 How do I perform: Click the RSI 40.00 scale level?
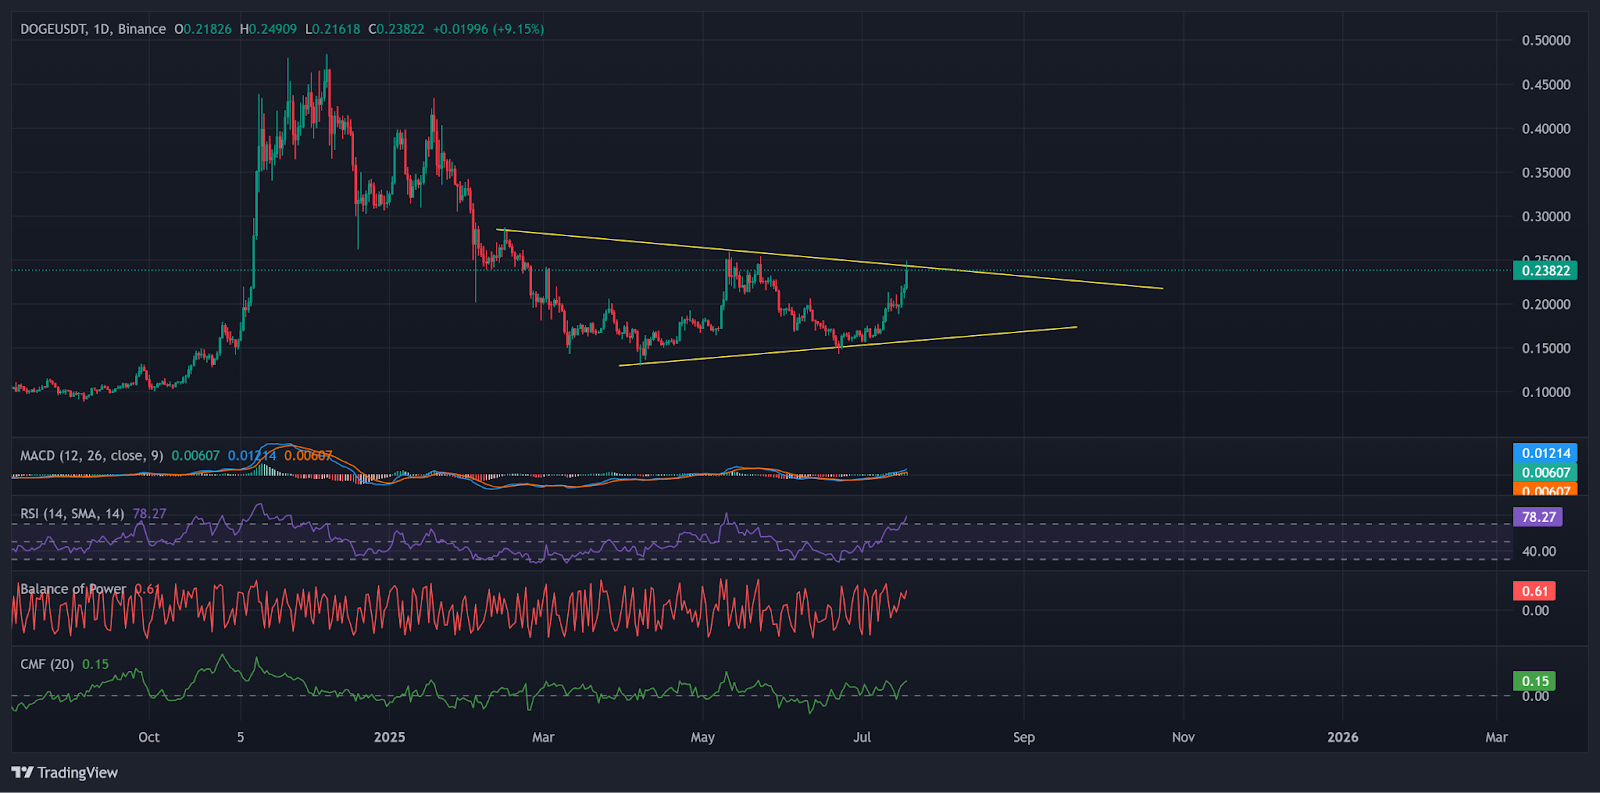(1538, 552)
